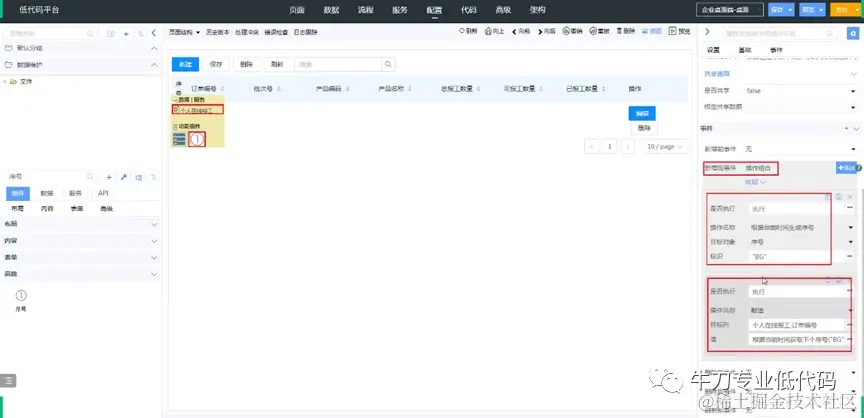Switch to the 设置 tab in right panel

[713, 50]
